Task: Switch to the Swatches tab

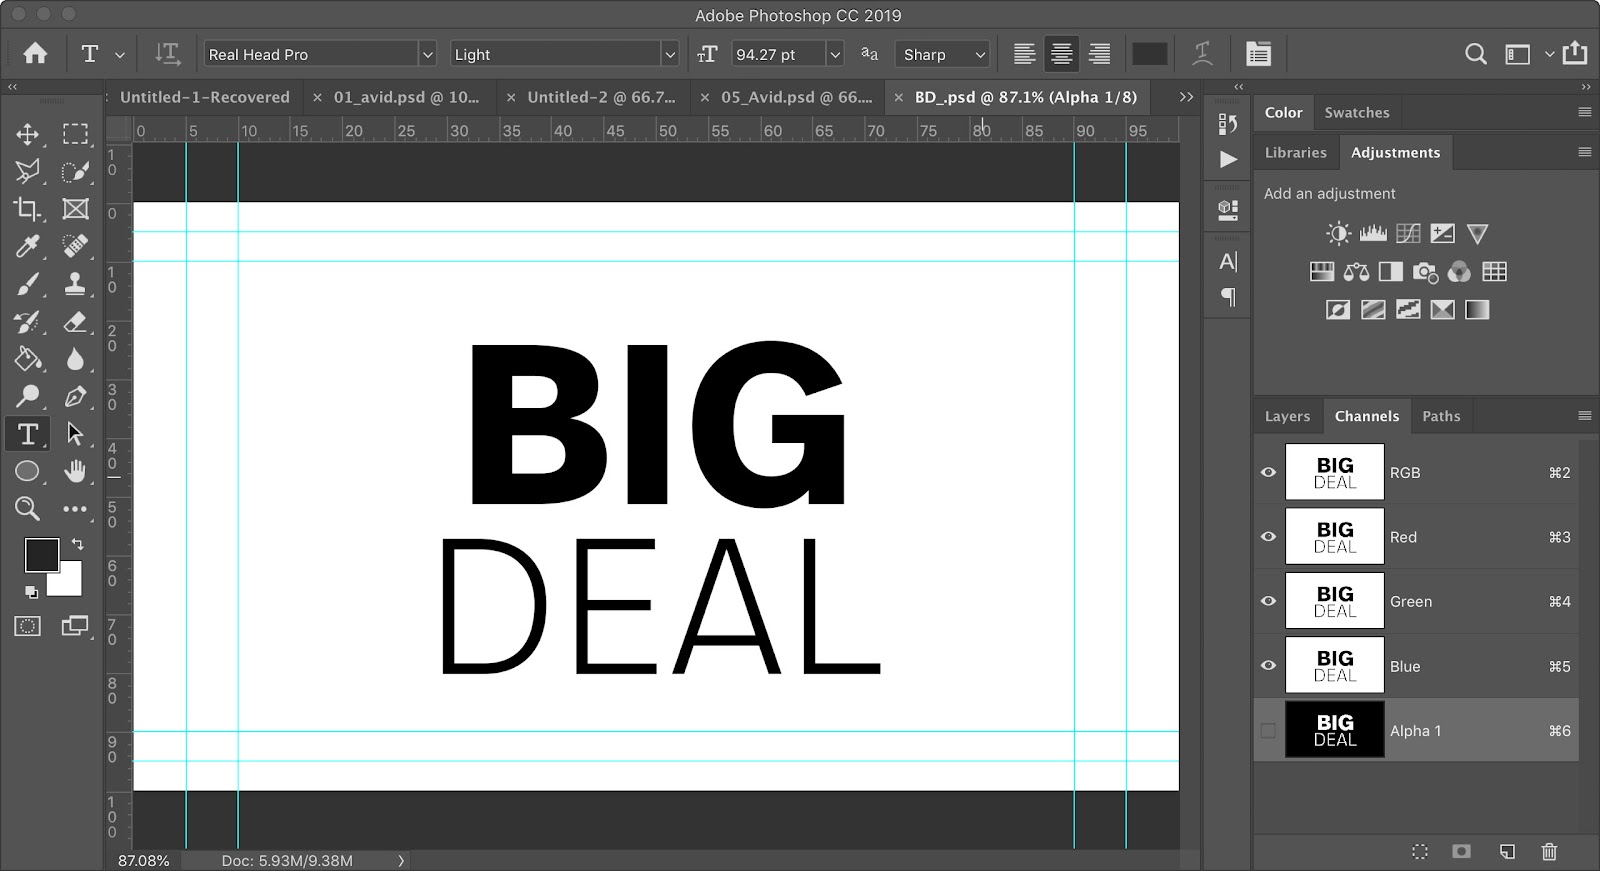Action: (x=1357, y=112)
